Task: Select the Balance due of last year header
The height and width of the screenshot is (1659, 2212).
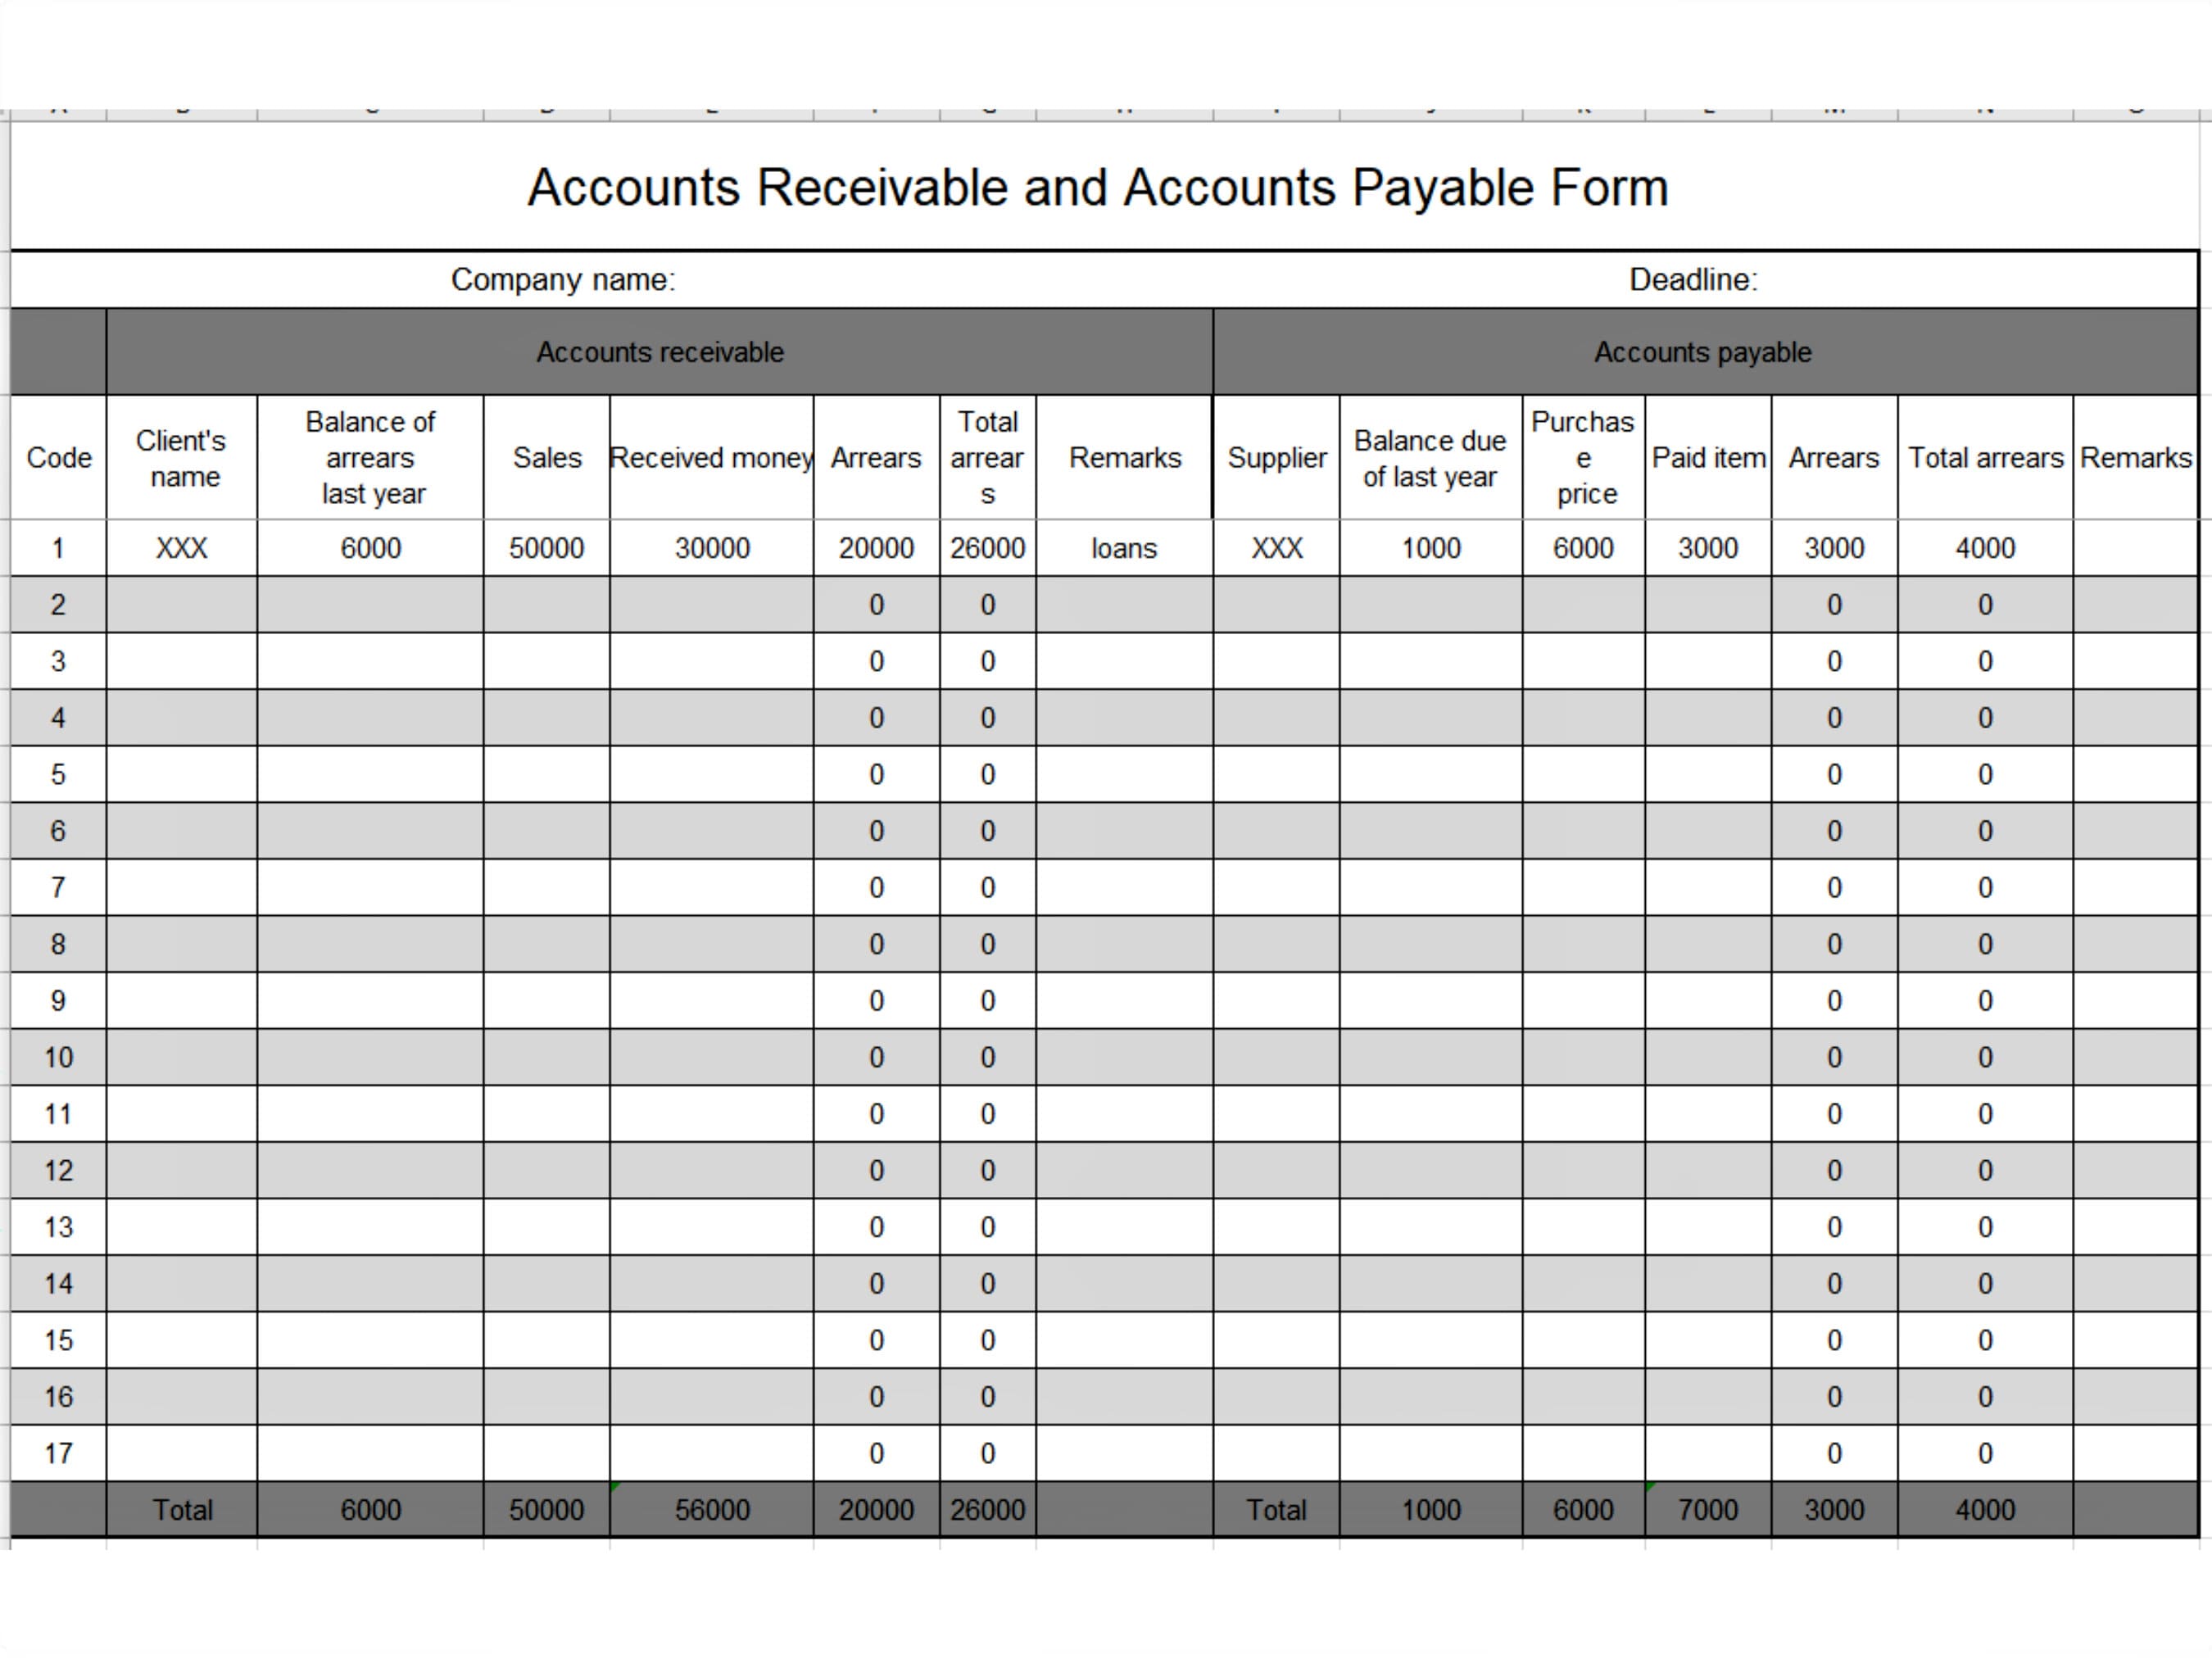Action: pos(1430,457)
